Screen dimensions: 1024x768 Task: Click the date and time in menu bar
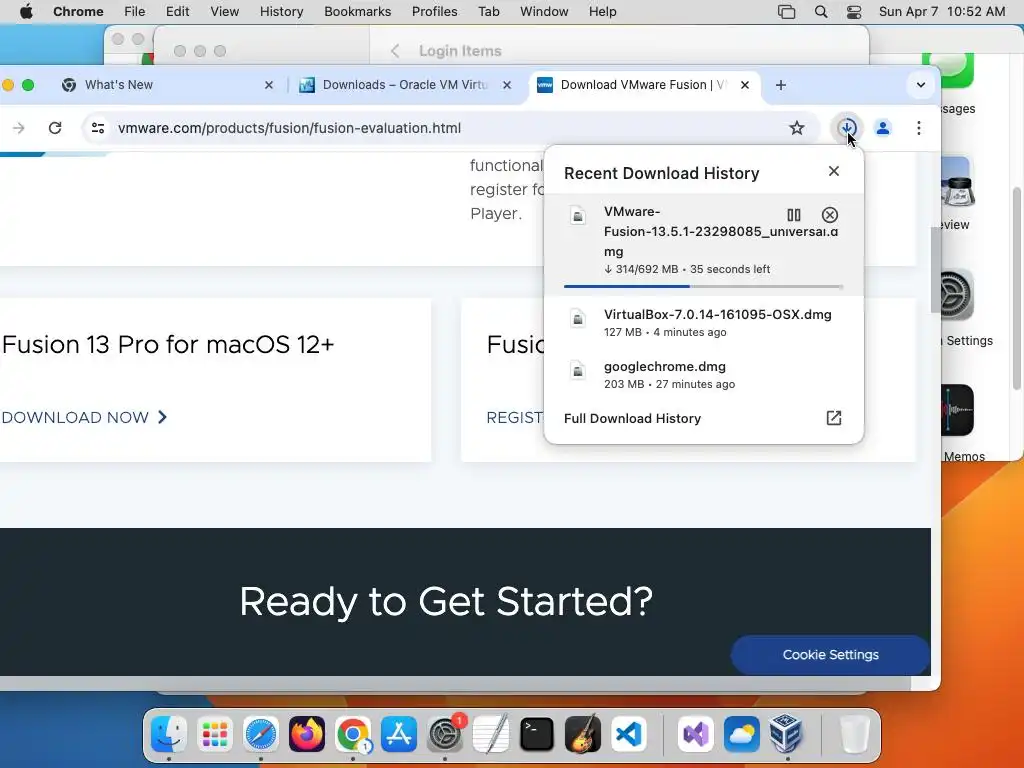(942, 12)
